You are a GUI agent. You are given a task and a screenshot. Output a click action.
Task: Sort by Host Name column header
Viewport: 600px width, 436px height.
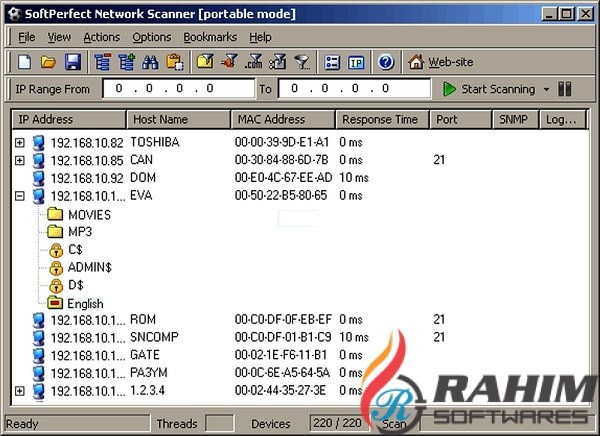point(178,119)
